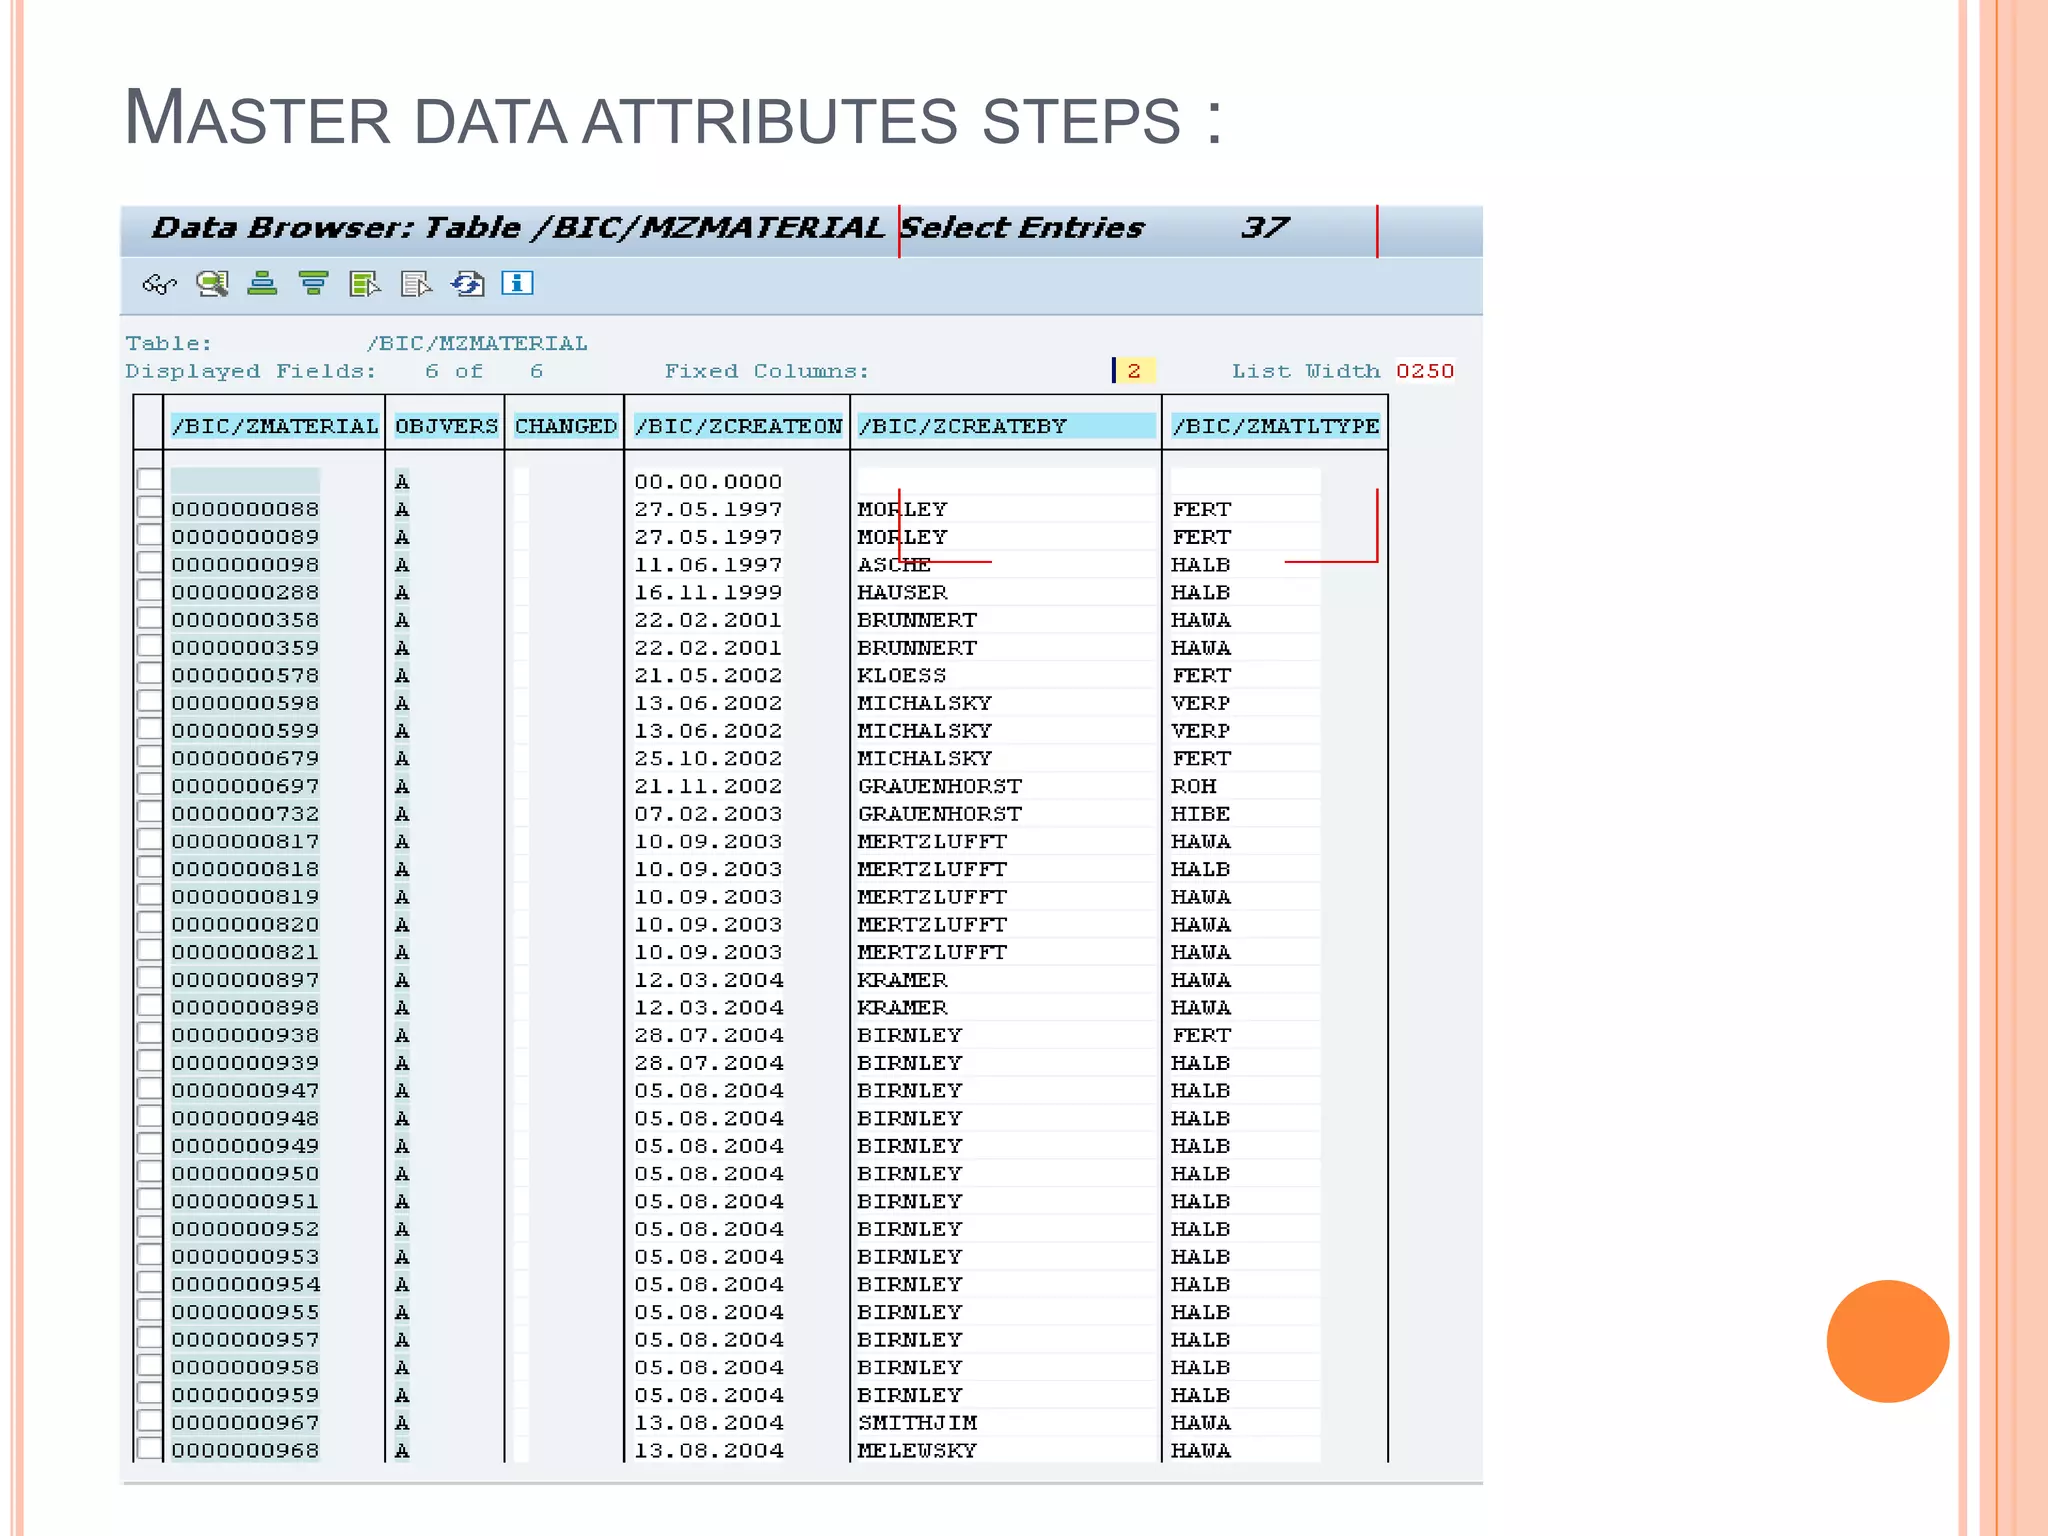Click the /BIC/ZMATERIAL column header
The width and height of the screenshot is (2048, 1536).
[x=275, y=426]
